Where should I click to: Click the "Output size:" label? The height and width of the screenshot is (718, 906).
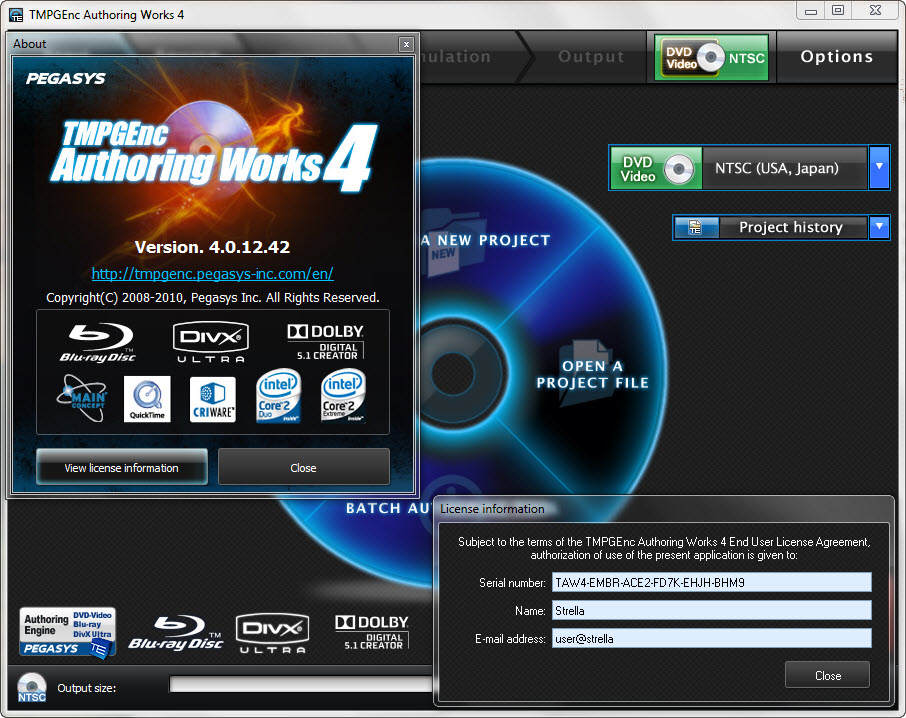point(87,688)
